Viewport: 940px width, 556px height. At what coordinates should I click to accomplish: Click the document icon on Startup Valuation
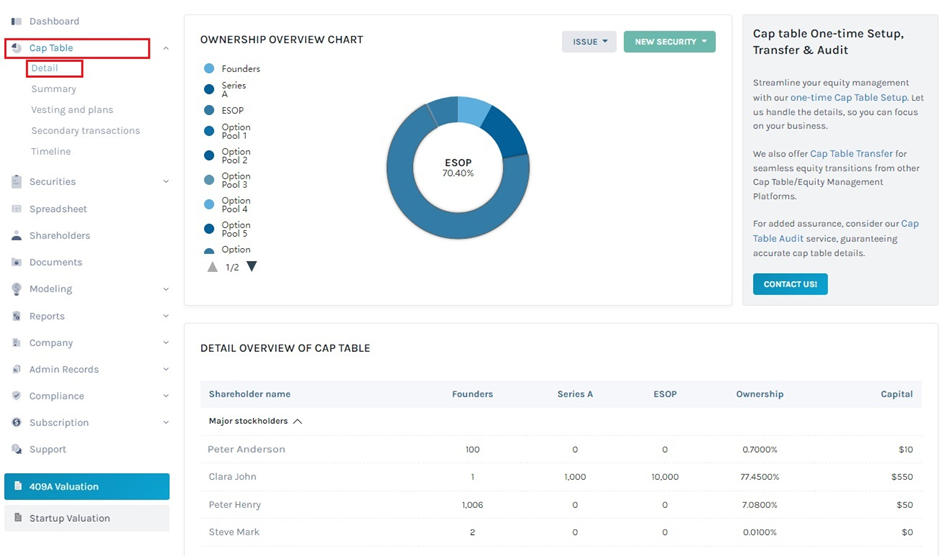18,518
